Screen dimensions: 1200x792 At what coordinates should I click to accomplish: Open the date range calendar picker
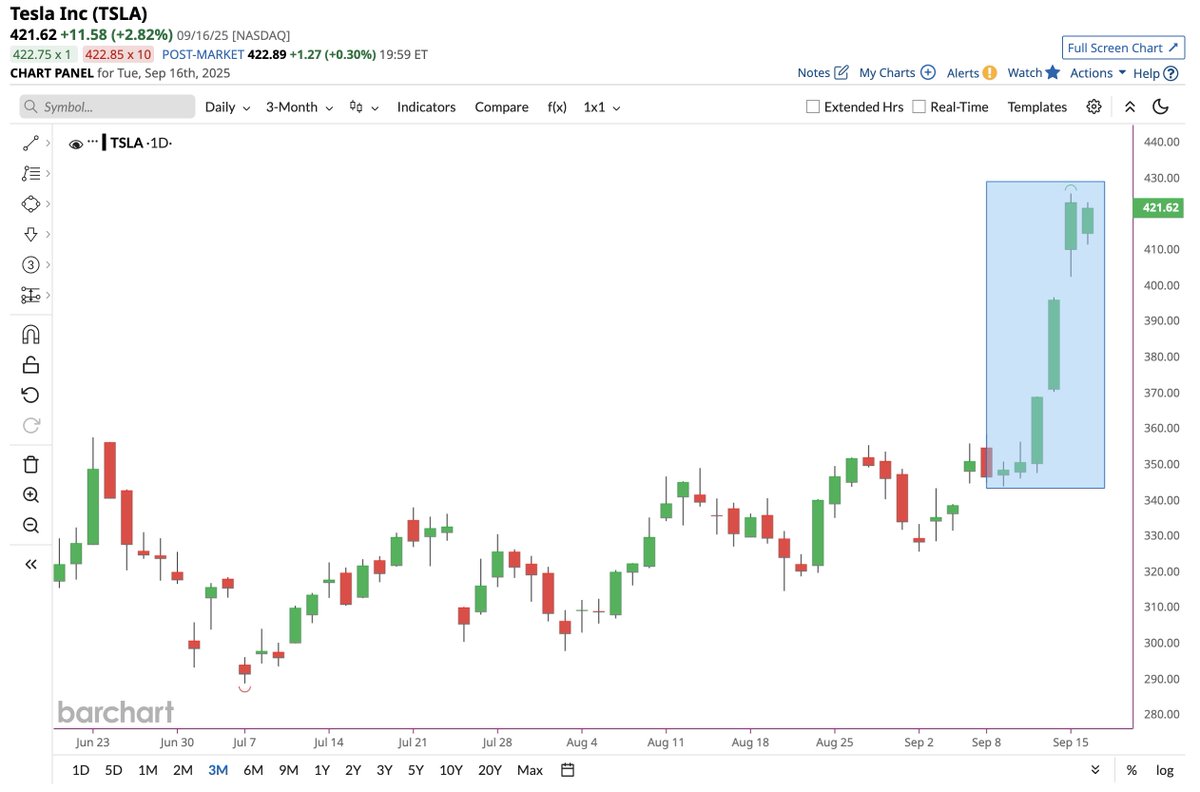click(568, 770)
